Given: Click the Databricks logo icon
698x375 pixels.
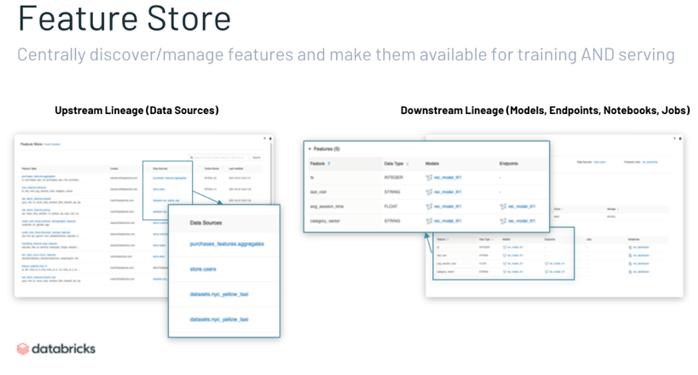Looking at the screenshot, I should coord(23,349).
